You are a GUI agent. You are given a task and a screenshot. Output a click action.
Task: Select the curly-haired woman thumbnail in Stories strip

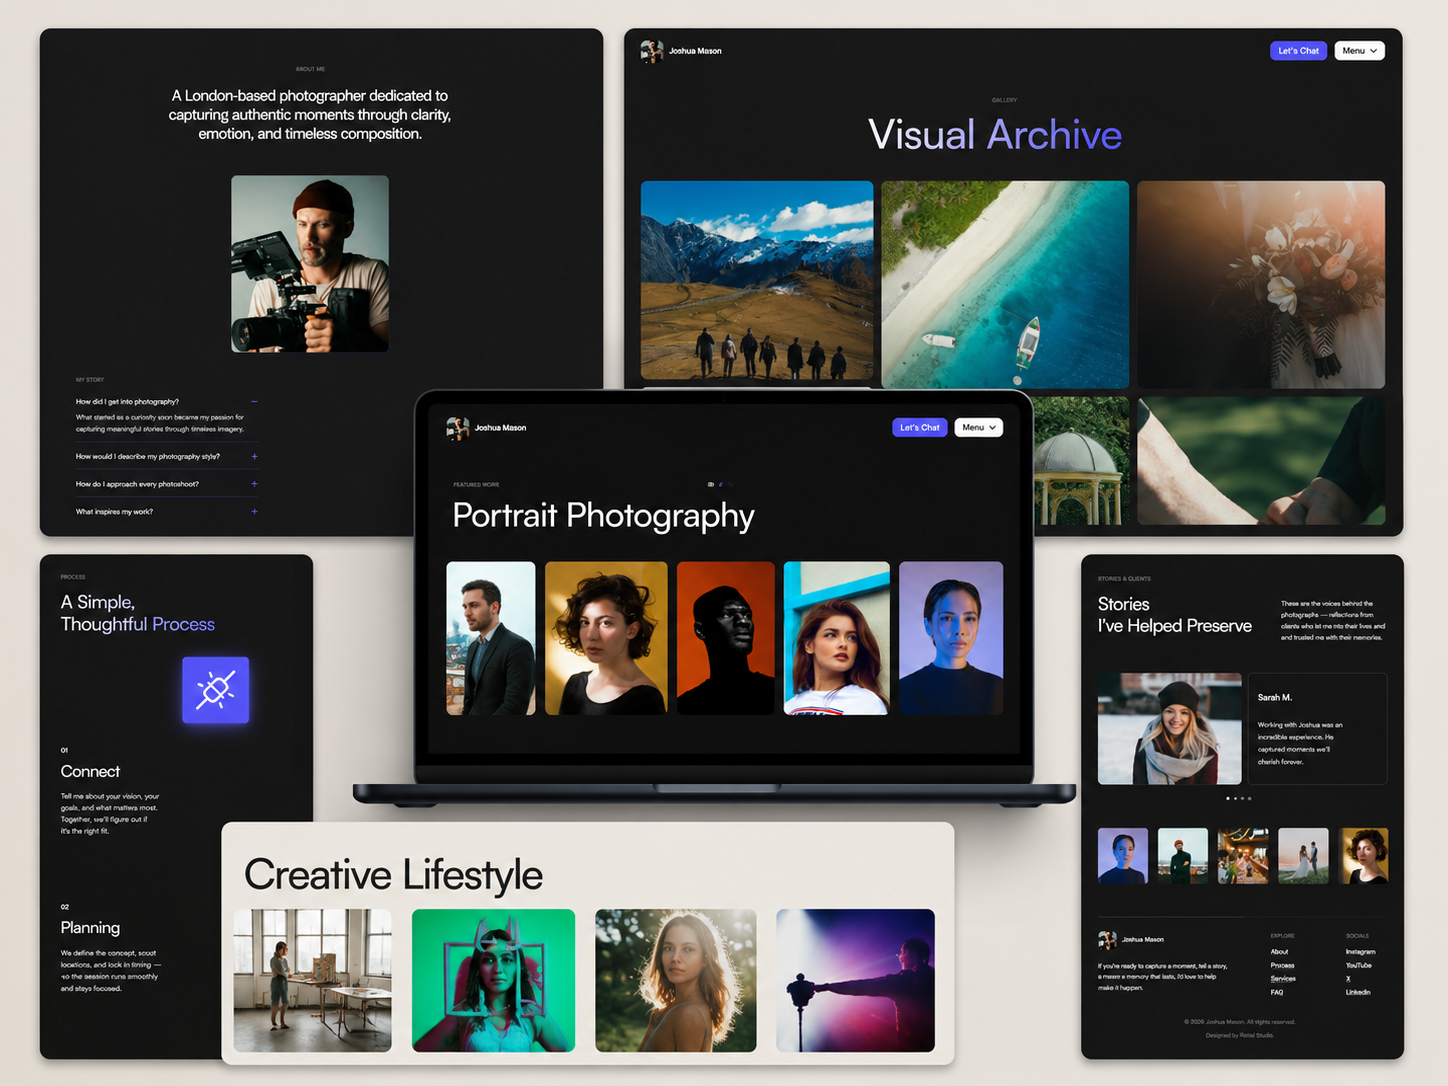pos(1364,856)
